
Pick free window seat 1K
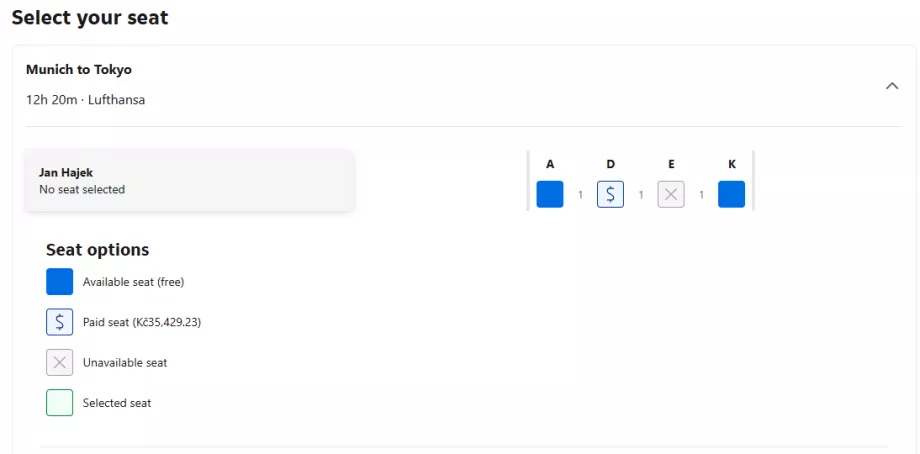click(732, 194)
